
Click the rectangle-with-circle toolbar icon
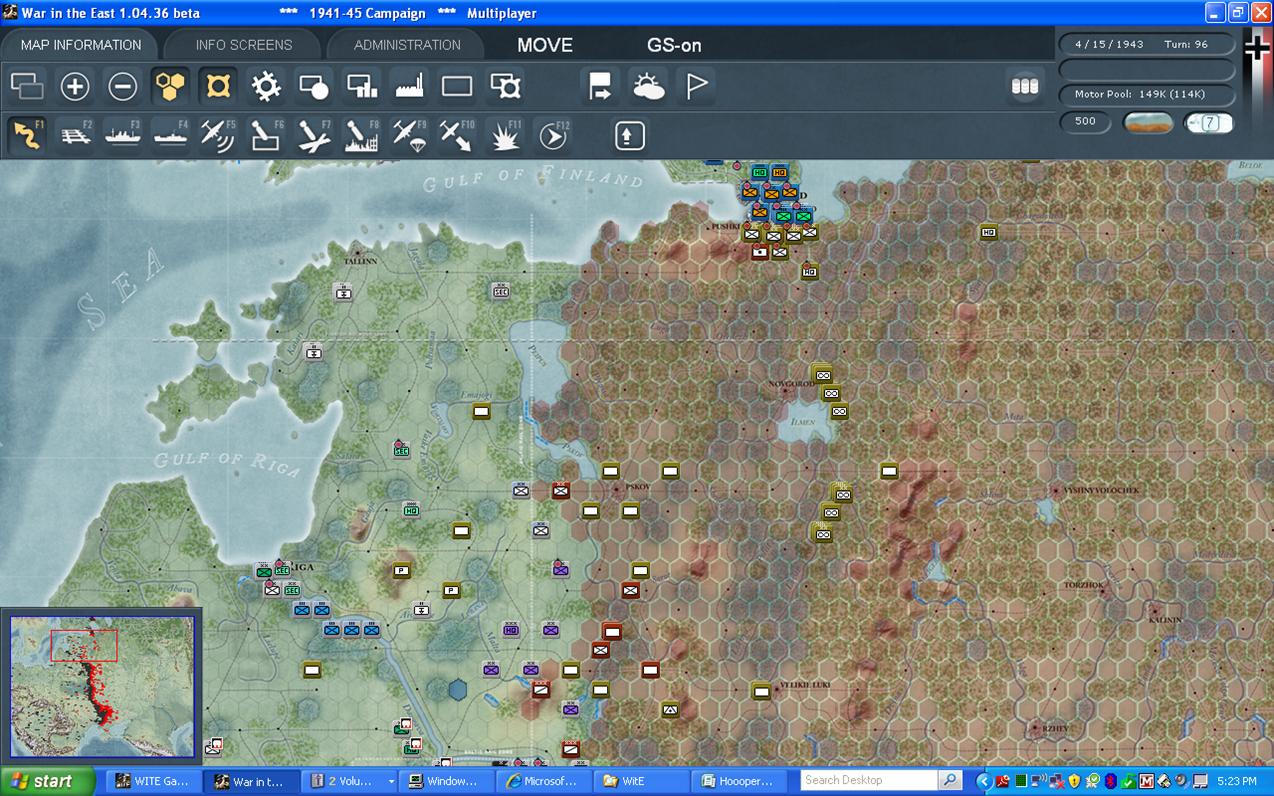[314, 87]
